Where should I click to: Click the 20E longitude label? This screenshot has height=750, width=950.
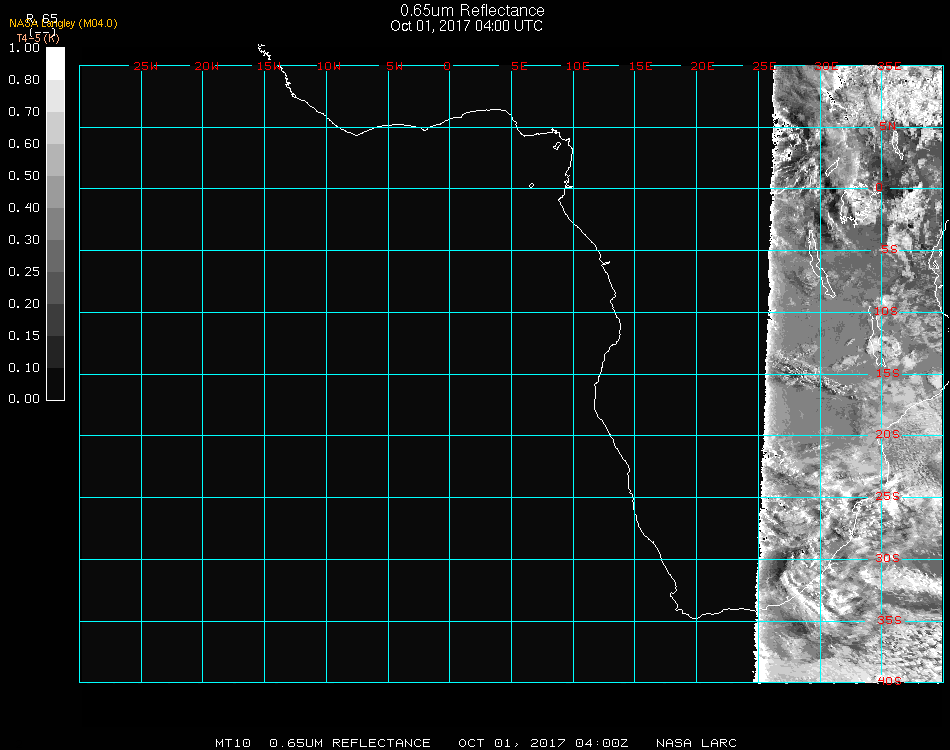(702, 66)
